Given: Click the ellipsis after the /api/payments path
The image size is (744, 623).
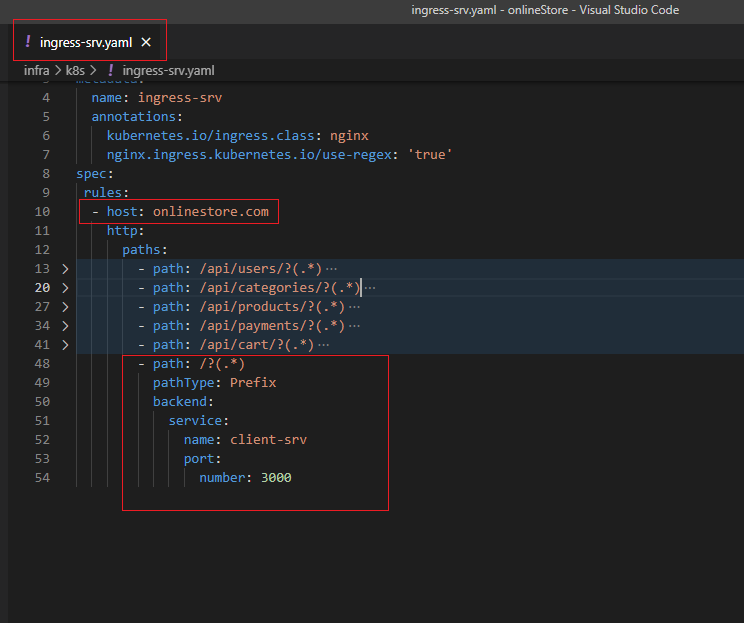Looking at the screenshot, I should point(354,326).
